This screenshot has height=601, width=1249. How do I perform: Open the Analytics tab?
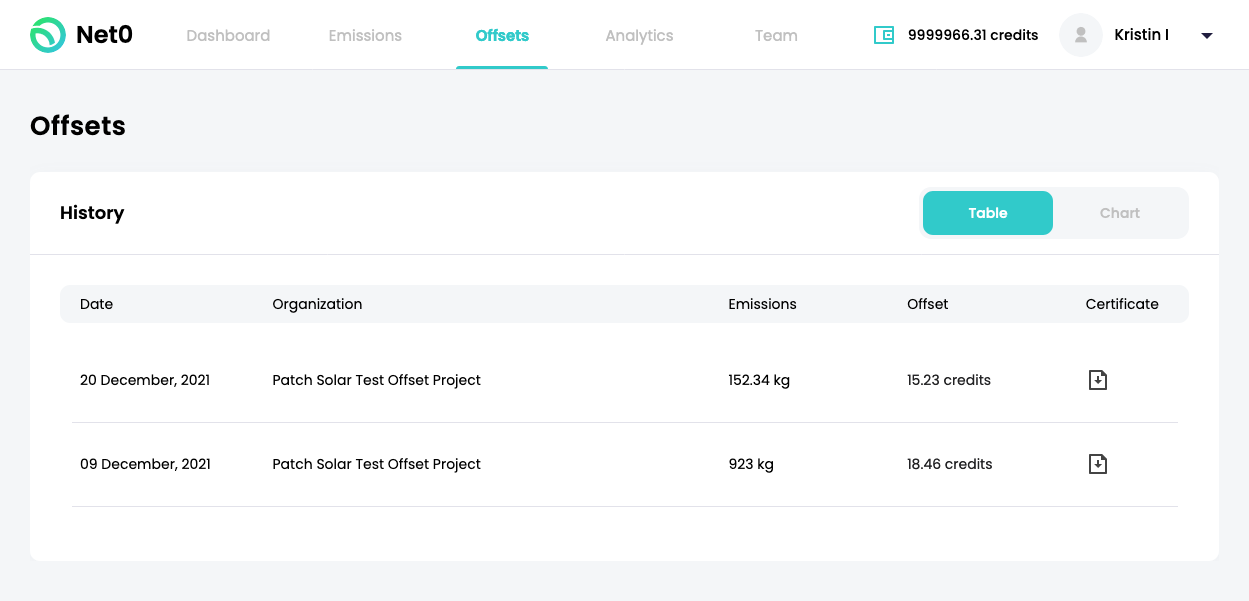[639, 35]
